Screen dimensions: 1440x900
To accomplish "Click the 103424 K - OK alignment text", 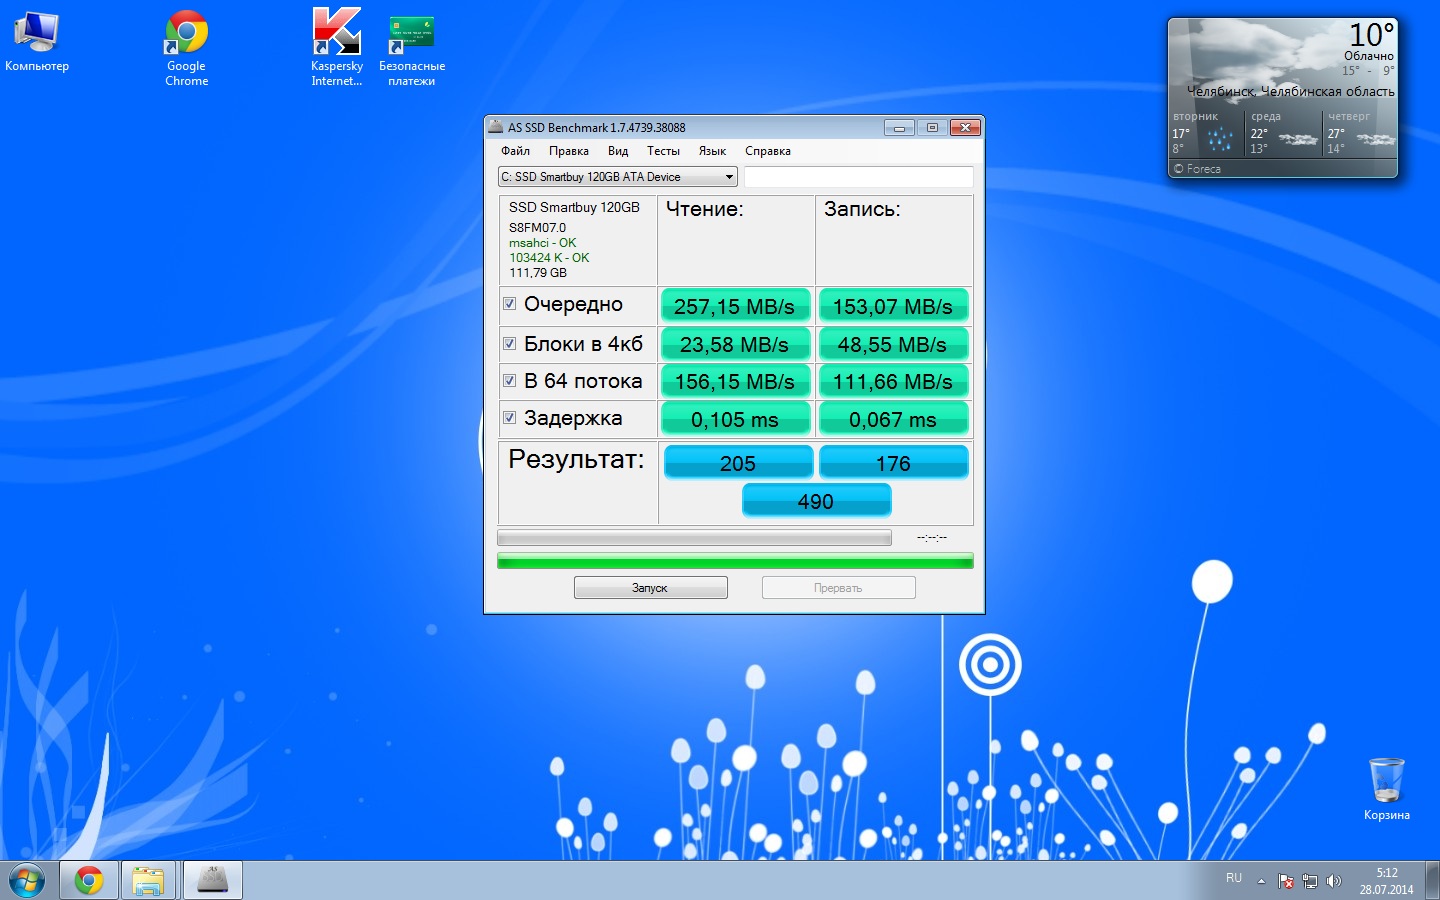I will 549,258.
